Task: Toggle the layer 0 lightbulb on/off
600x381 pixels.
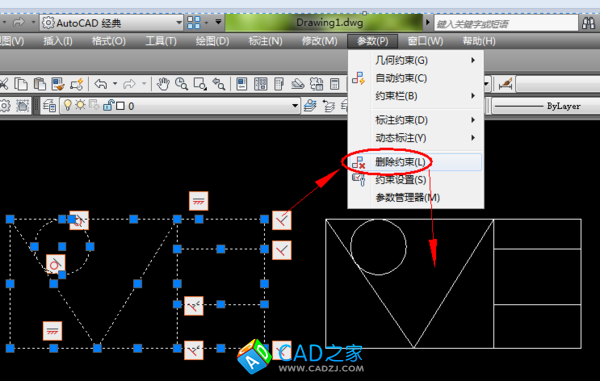Action: coord(68,105)
